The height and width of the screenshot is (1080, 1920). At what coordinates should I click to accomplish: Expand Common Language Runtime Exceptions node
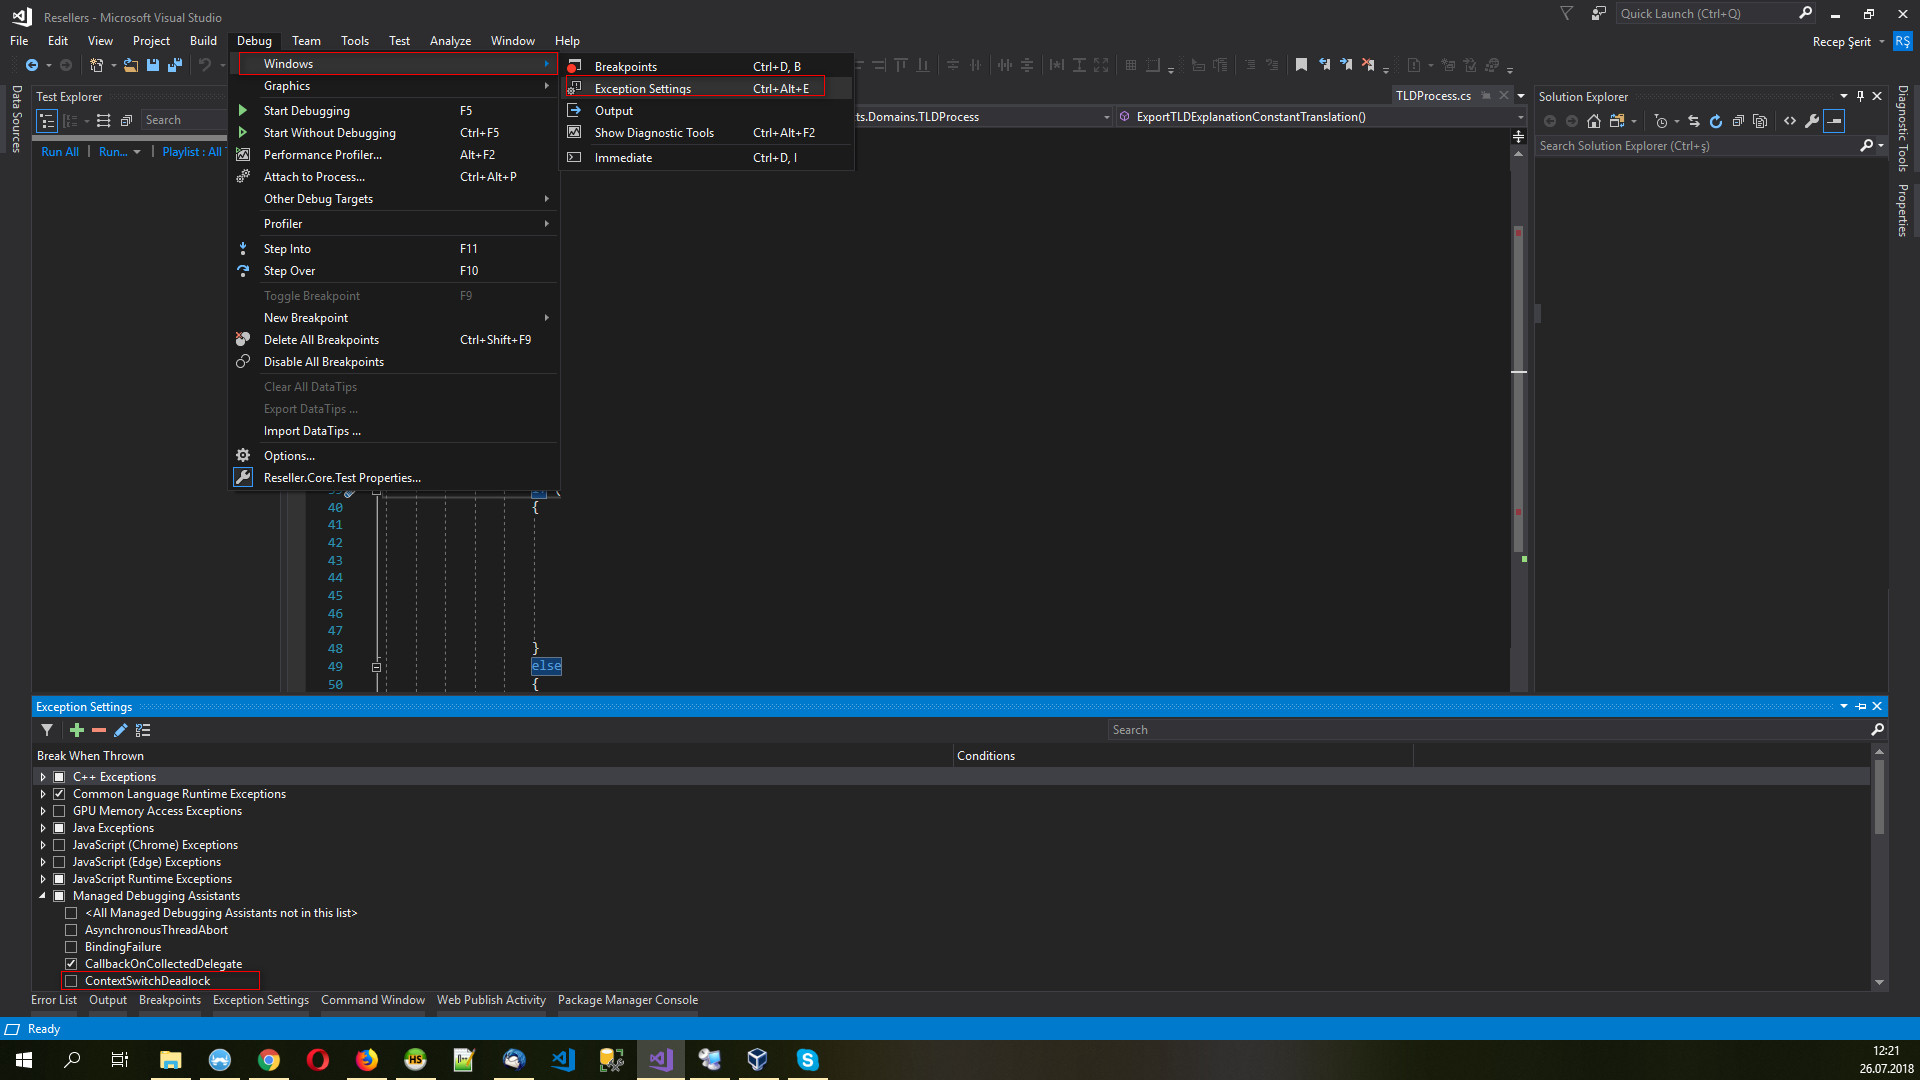click(x=43, y=794)
